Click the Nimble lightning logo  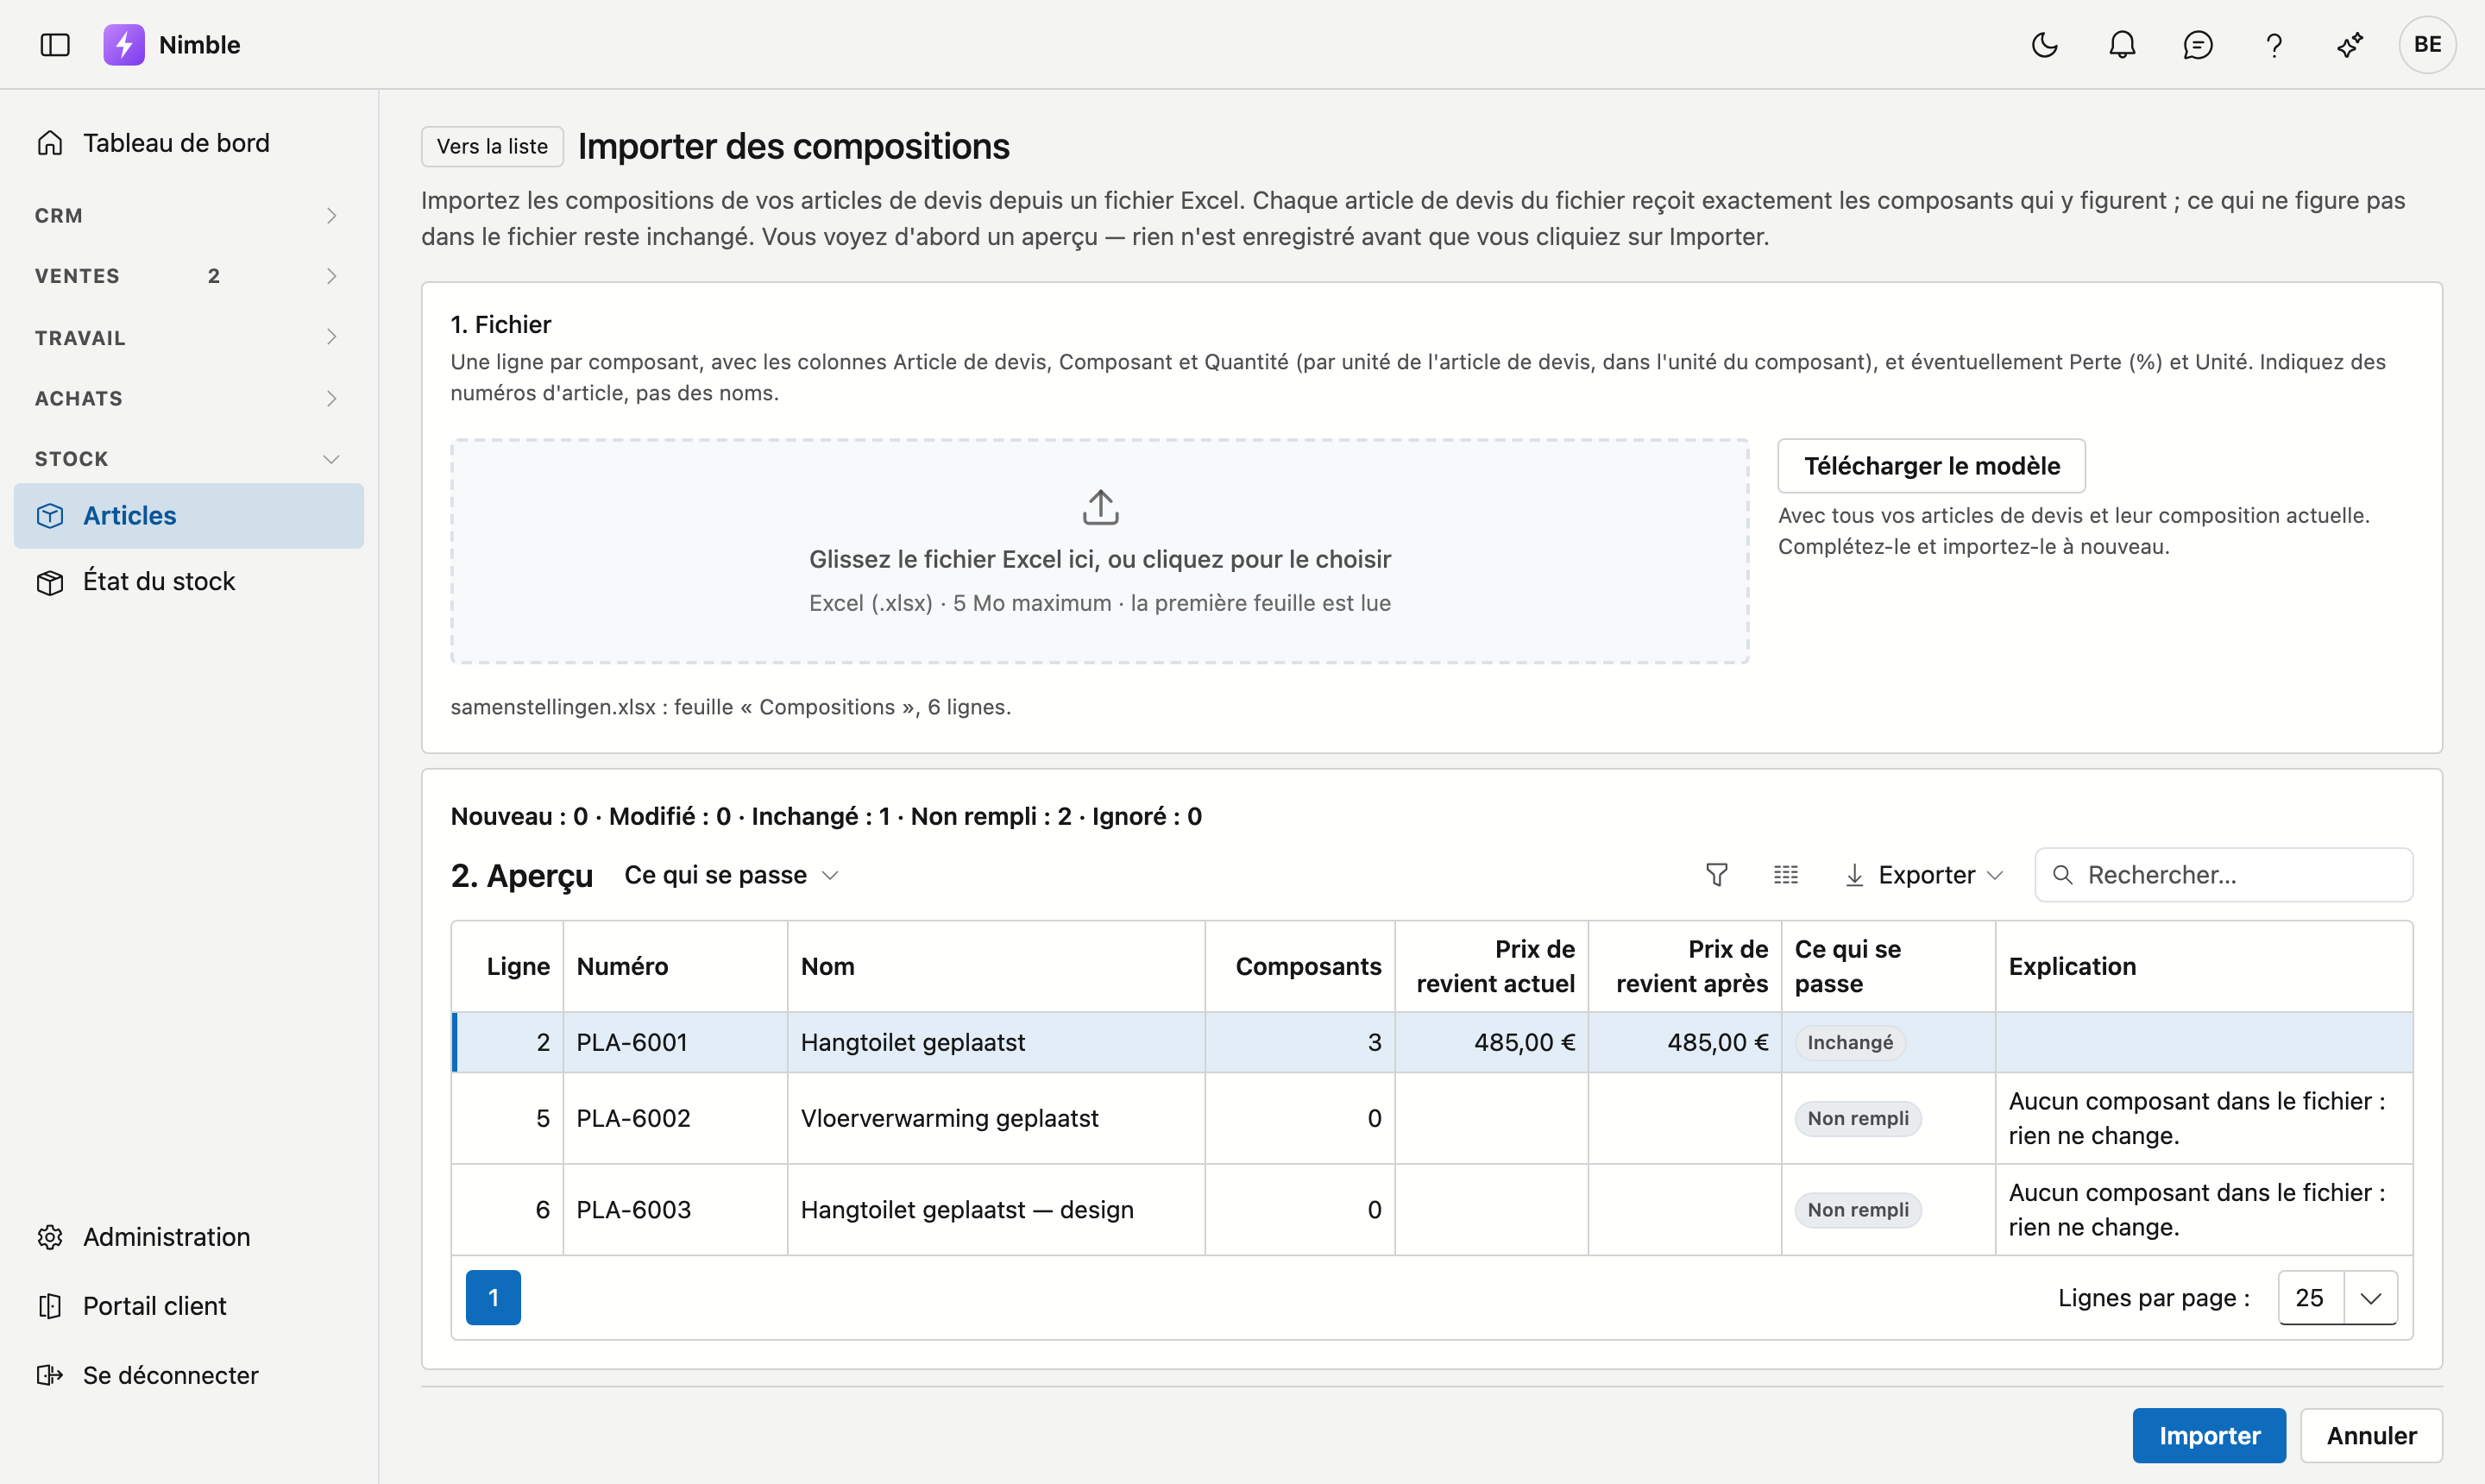(x=124, y=45)
